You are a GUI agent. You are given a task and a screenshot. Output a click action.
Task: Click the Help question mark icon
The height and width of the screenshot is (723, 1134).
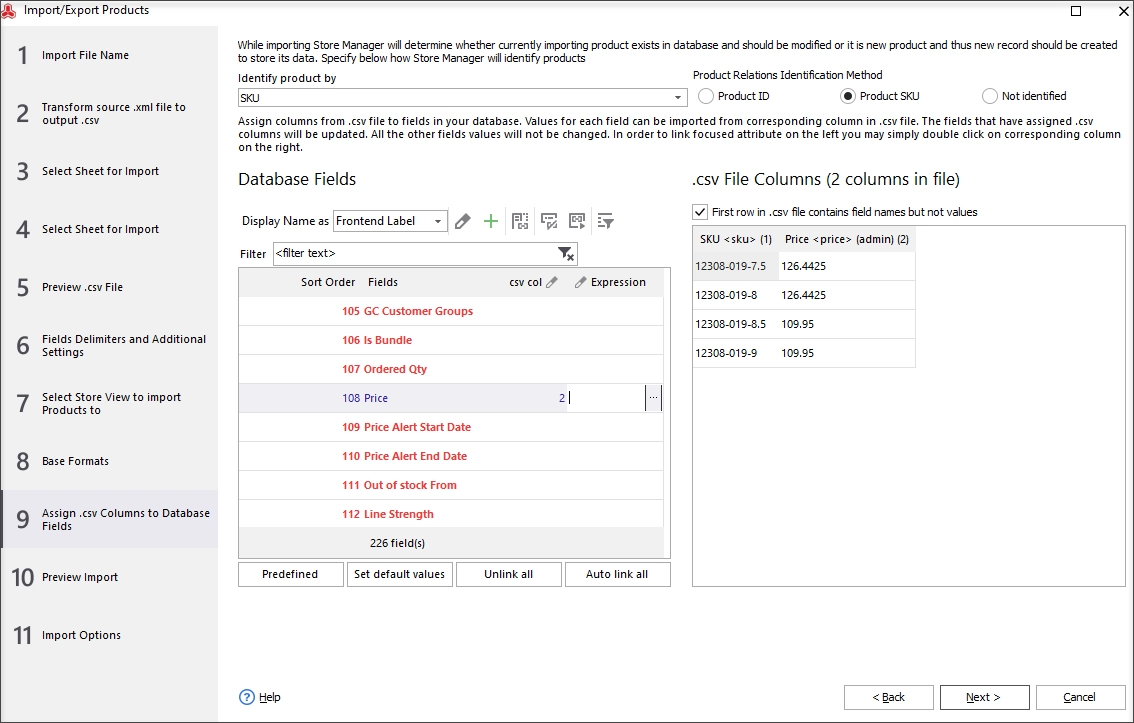247,697
